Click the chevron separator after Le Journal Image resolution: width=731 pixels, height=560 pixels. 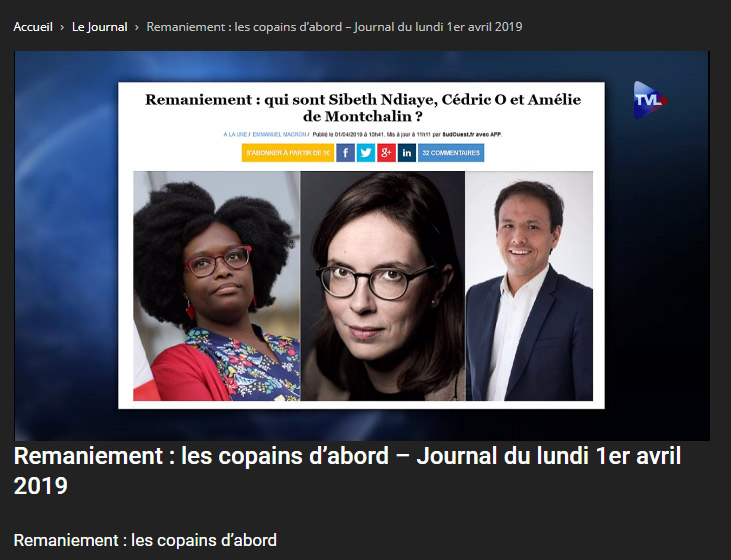click(x=137, y=28)
